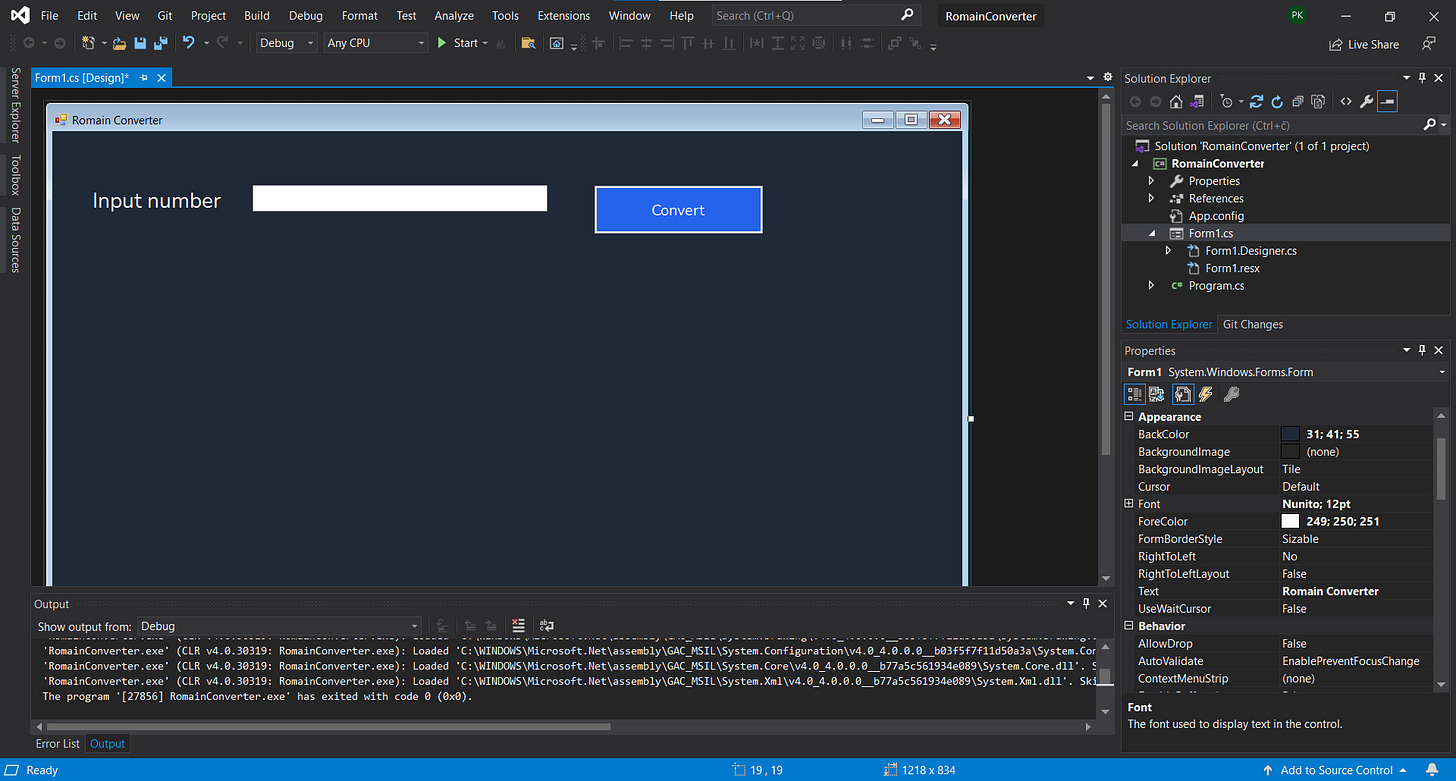Expand the Properties node in Solution Explorer

click(x=1151, y=181)
